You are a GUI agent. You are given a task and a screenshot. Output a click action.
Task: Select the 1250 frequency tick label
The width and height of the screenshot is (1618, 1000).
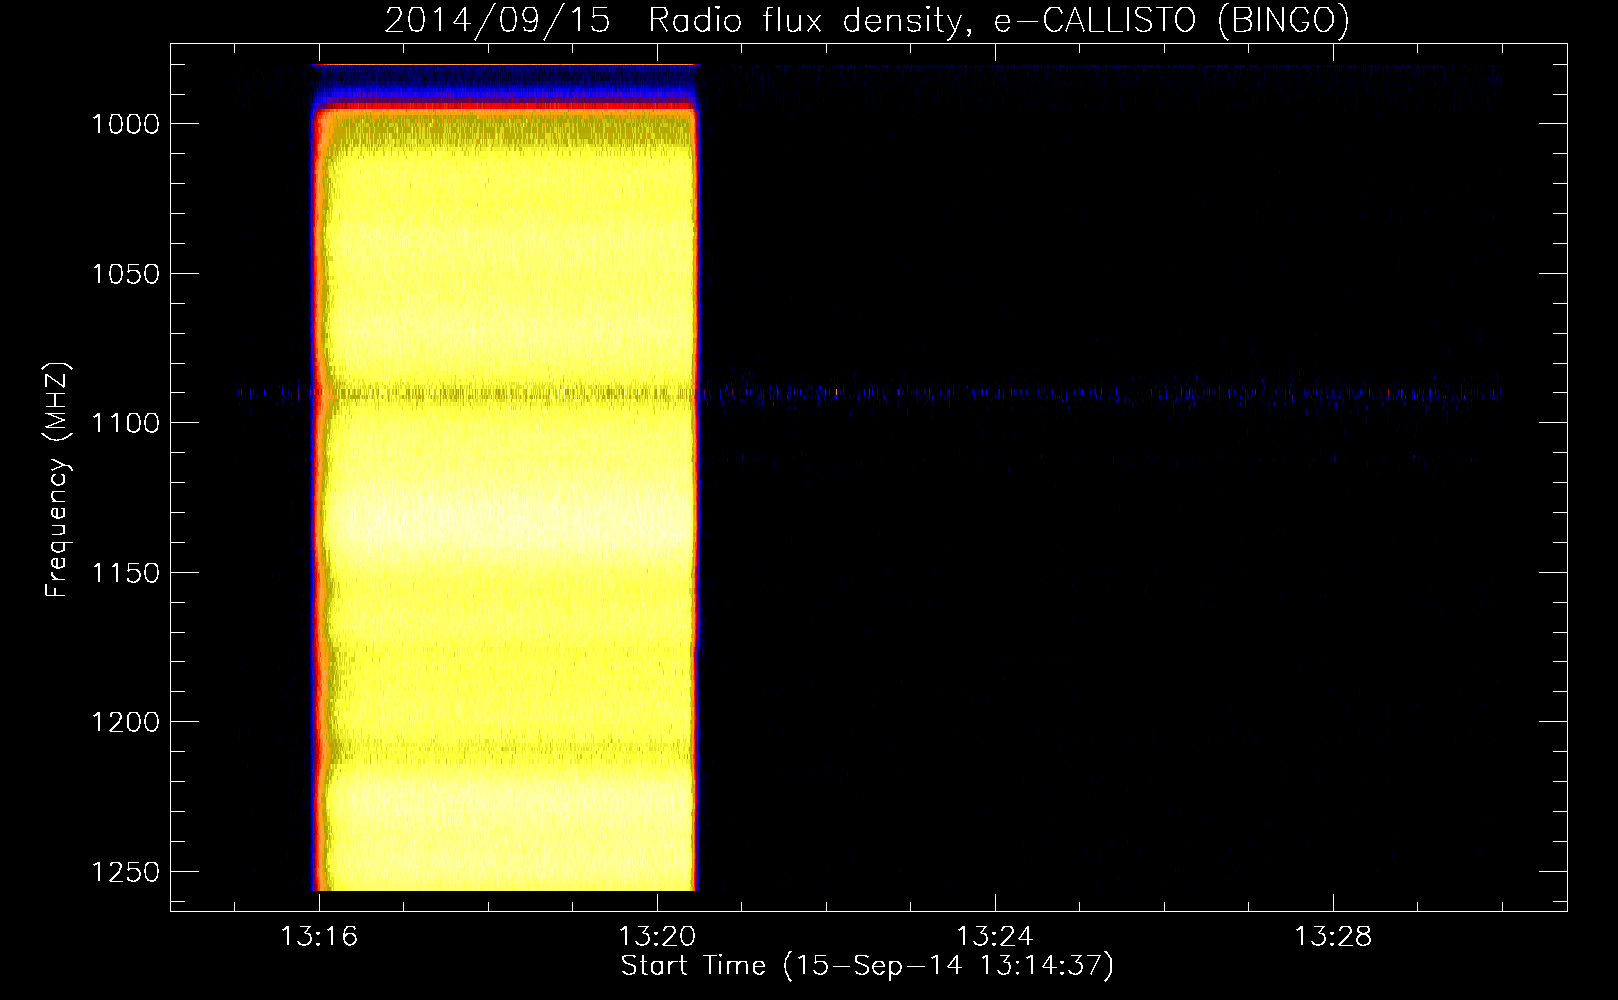point(125,872)
